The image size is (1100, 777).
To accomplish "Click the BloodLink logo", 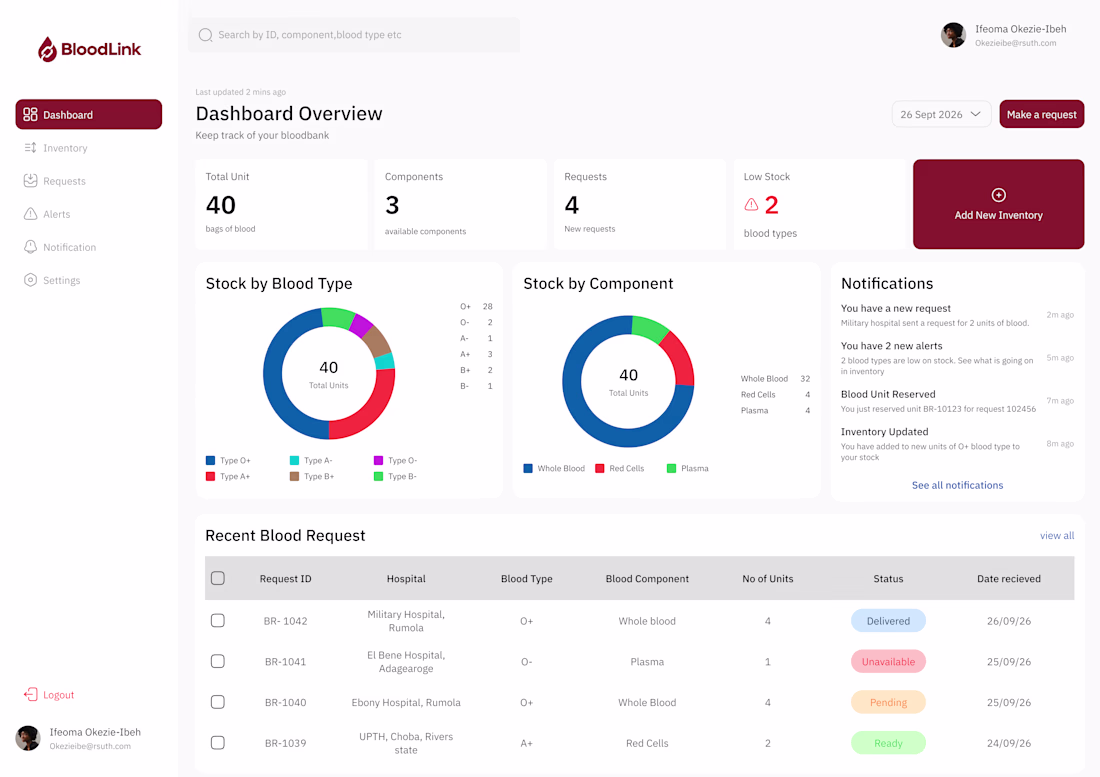I will (89, 49).
